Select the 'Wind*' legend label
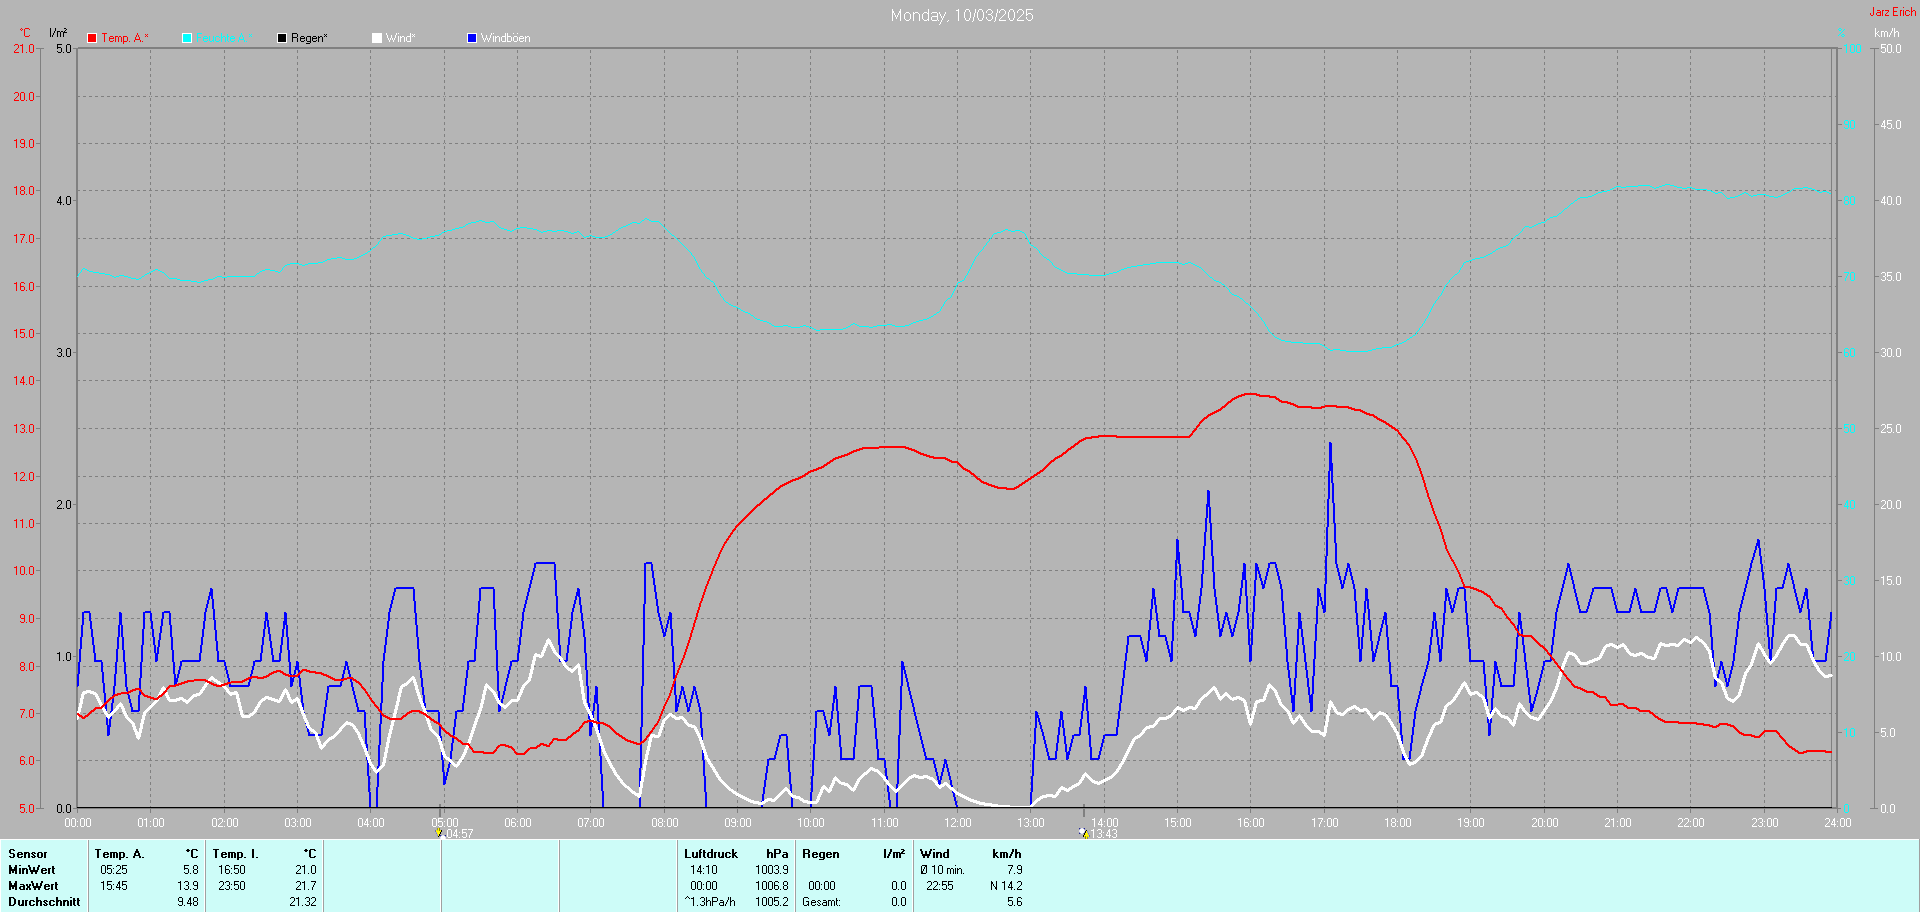 pos(401,38)
